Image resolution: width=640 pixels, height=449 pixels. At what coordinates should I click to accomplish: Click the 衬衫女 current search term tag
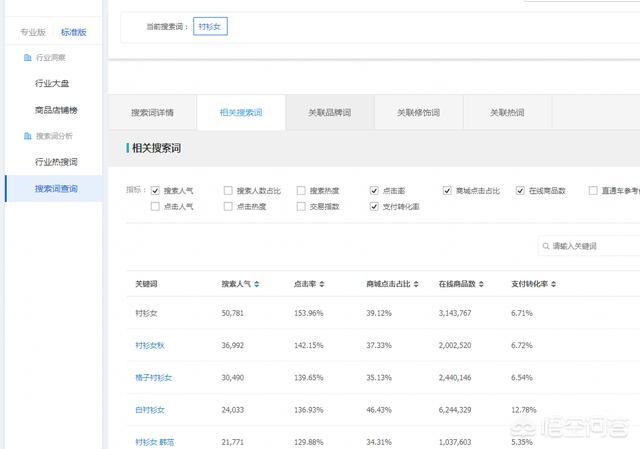tap(210, 27)
